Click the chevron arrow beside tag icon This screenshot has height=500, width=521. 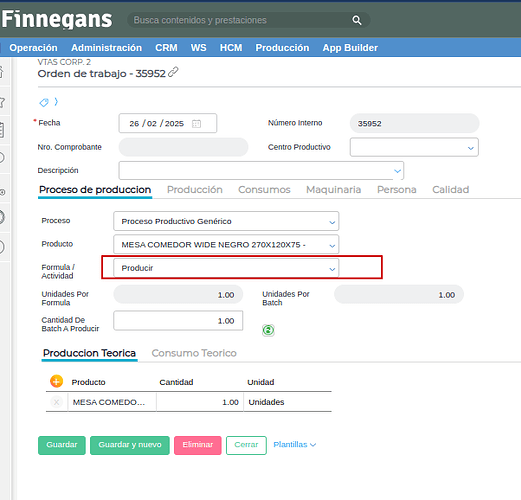[56, 102]
